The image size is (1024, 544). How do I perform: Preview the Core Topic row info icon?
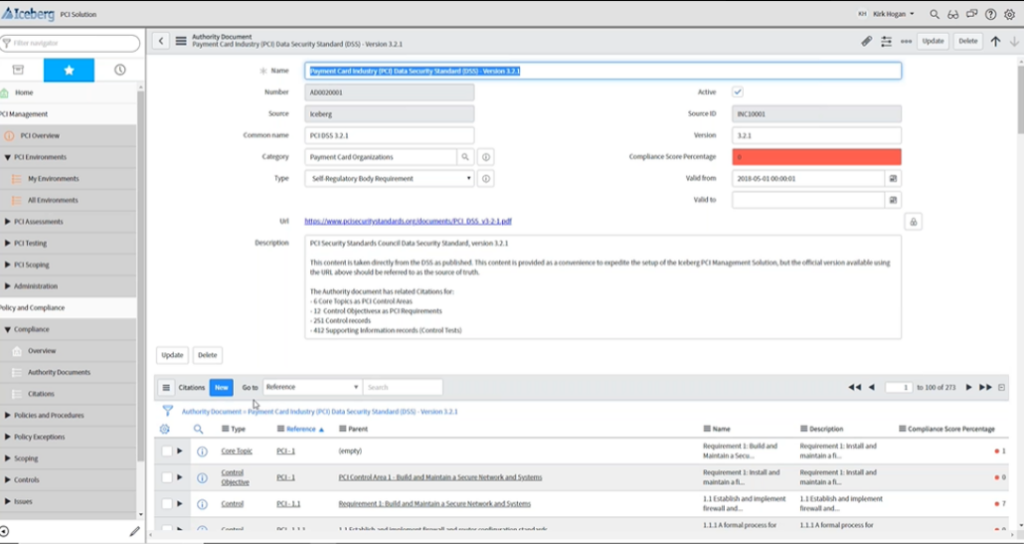click(x=202, y=451)
